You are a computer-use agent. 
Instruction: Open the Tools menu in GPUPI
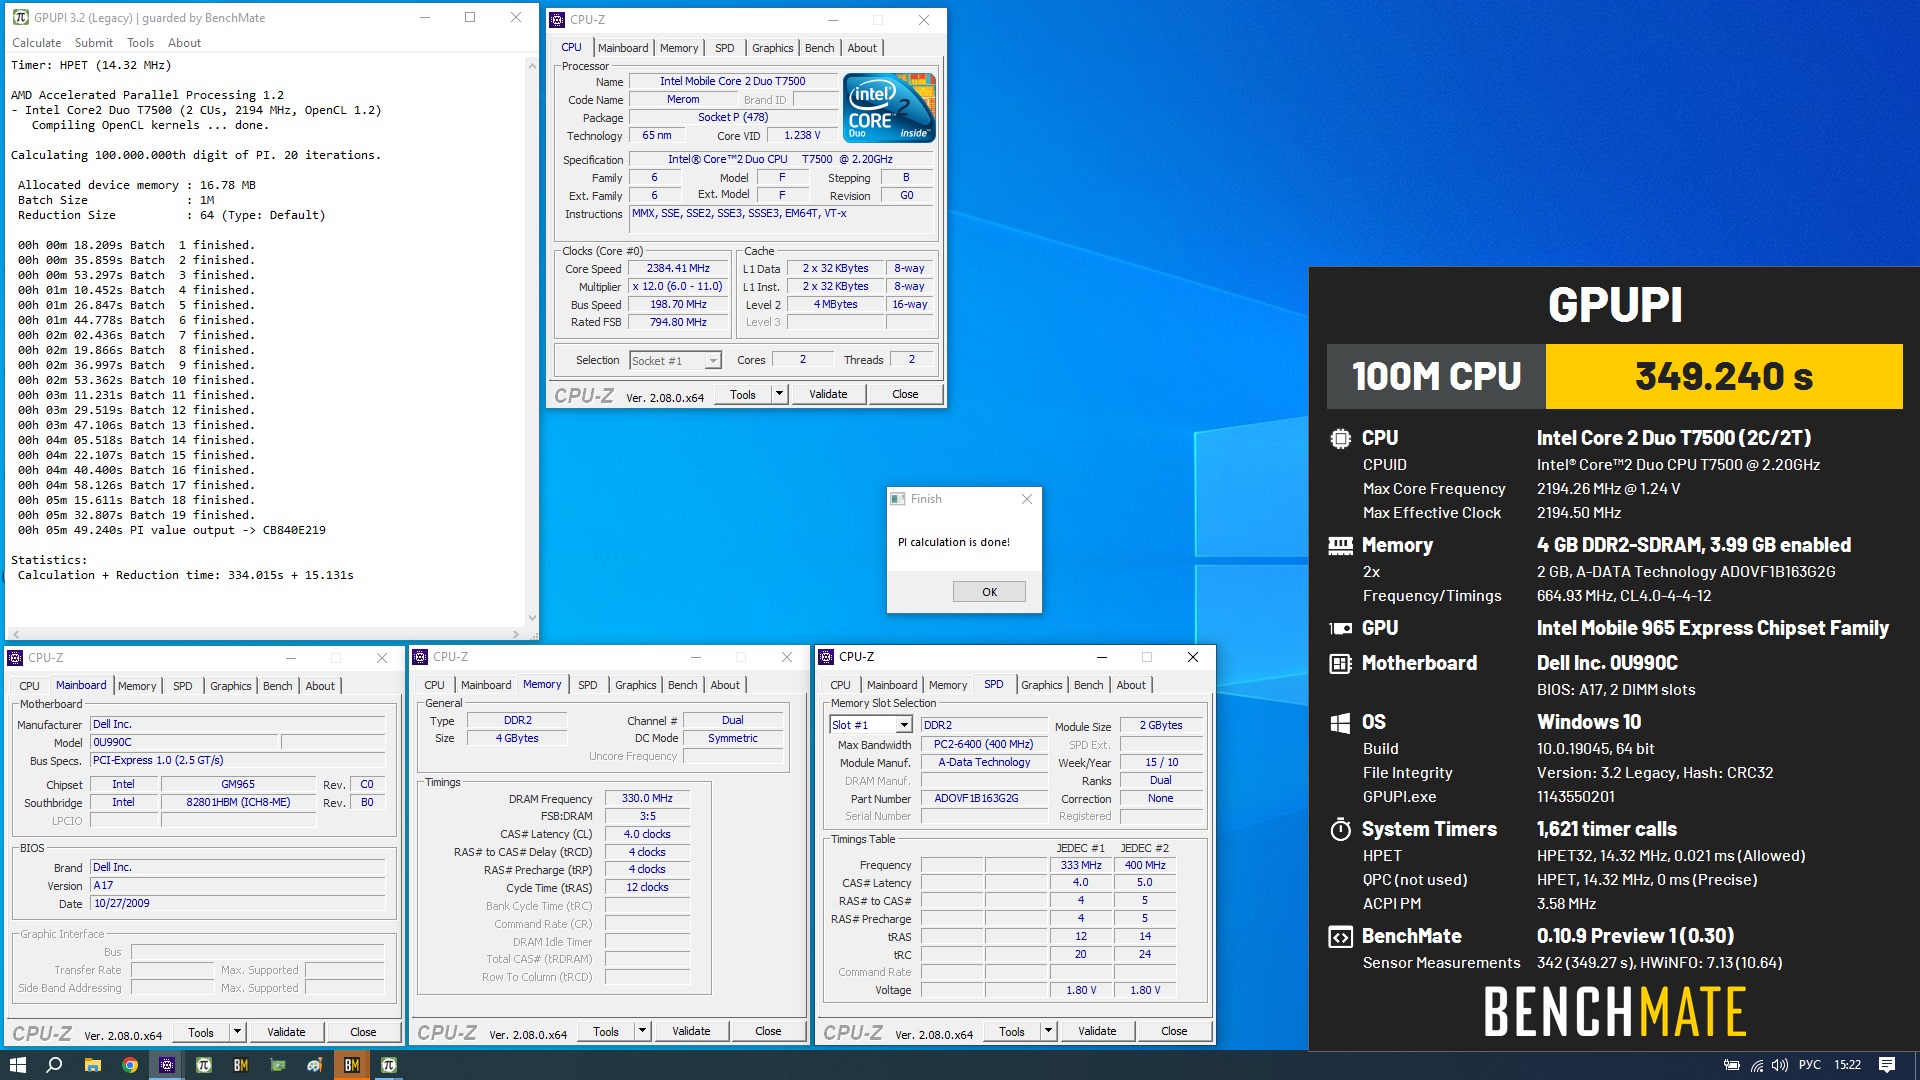[140, 43]
